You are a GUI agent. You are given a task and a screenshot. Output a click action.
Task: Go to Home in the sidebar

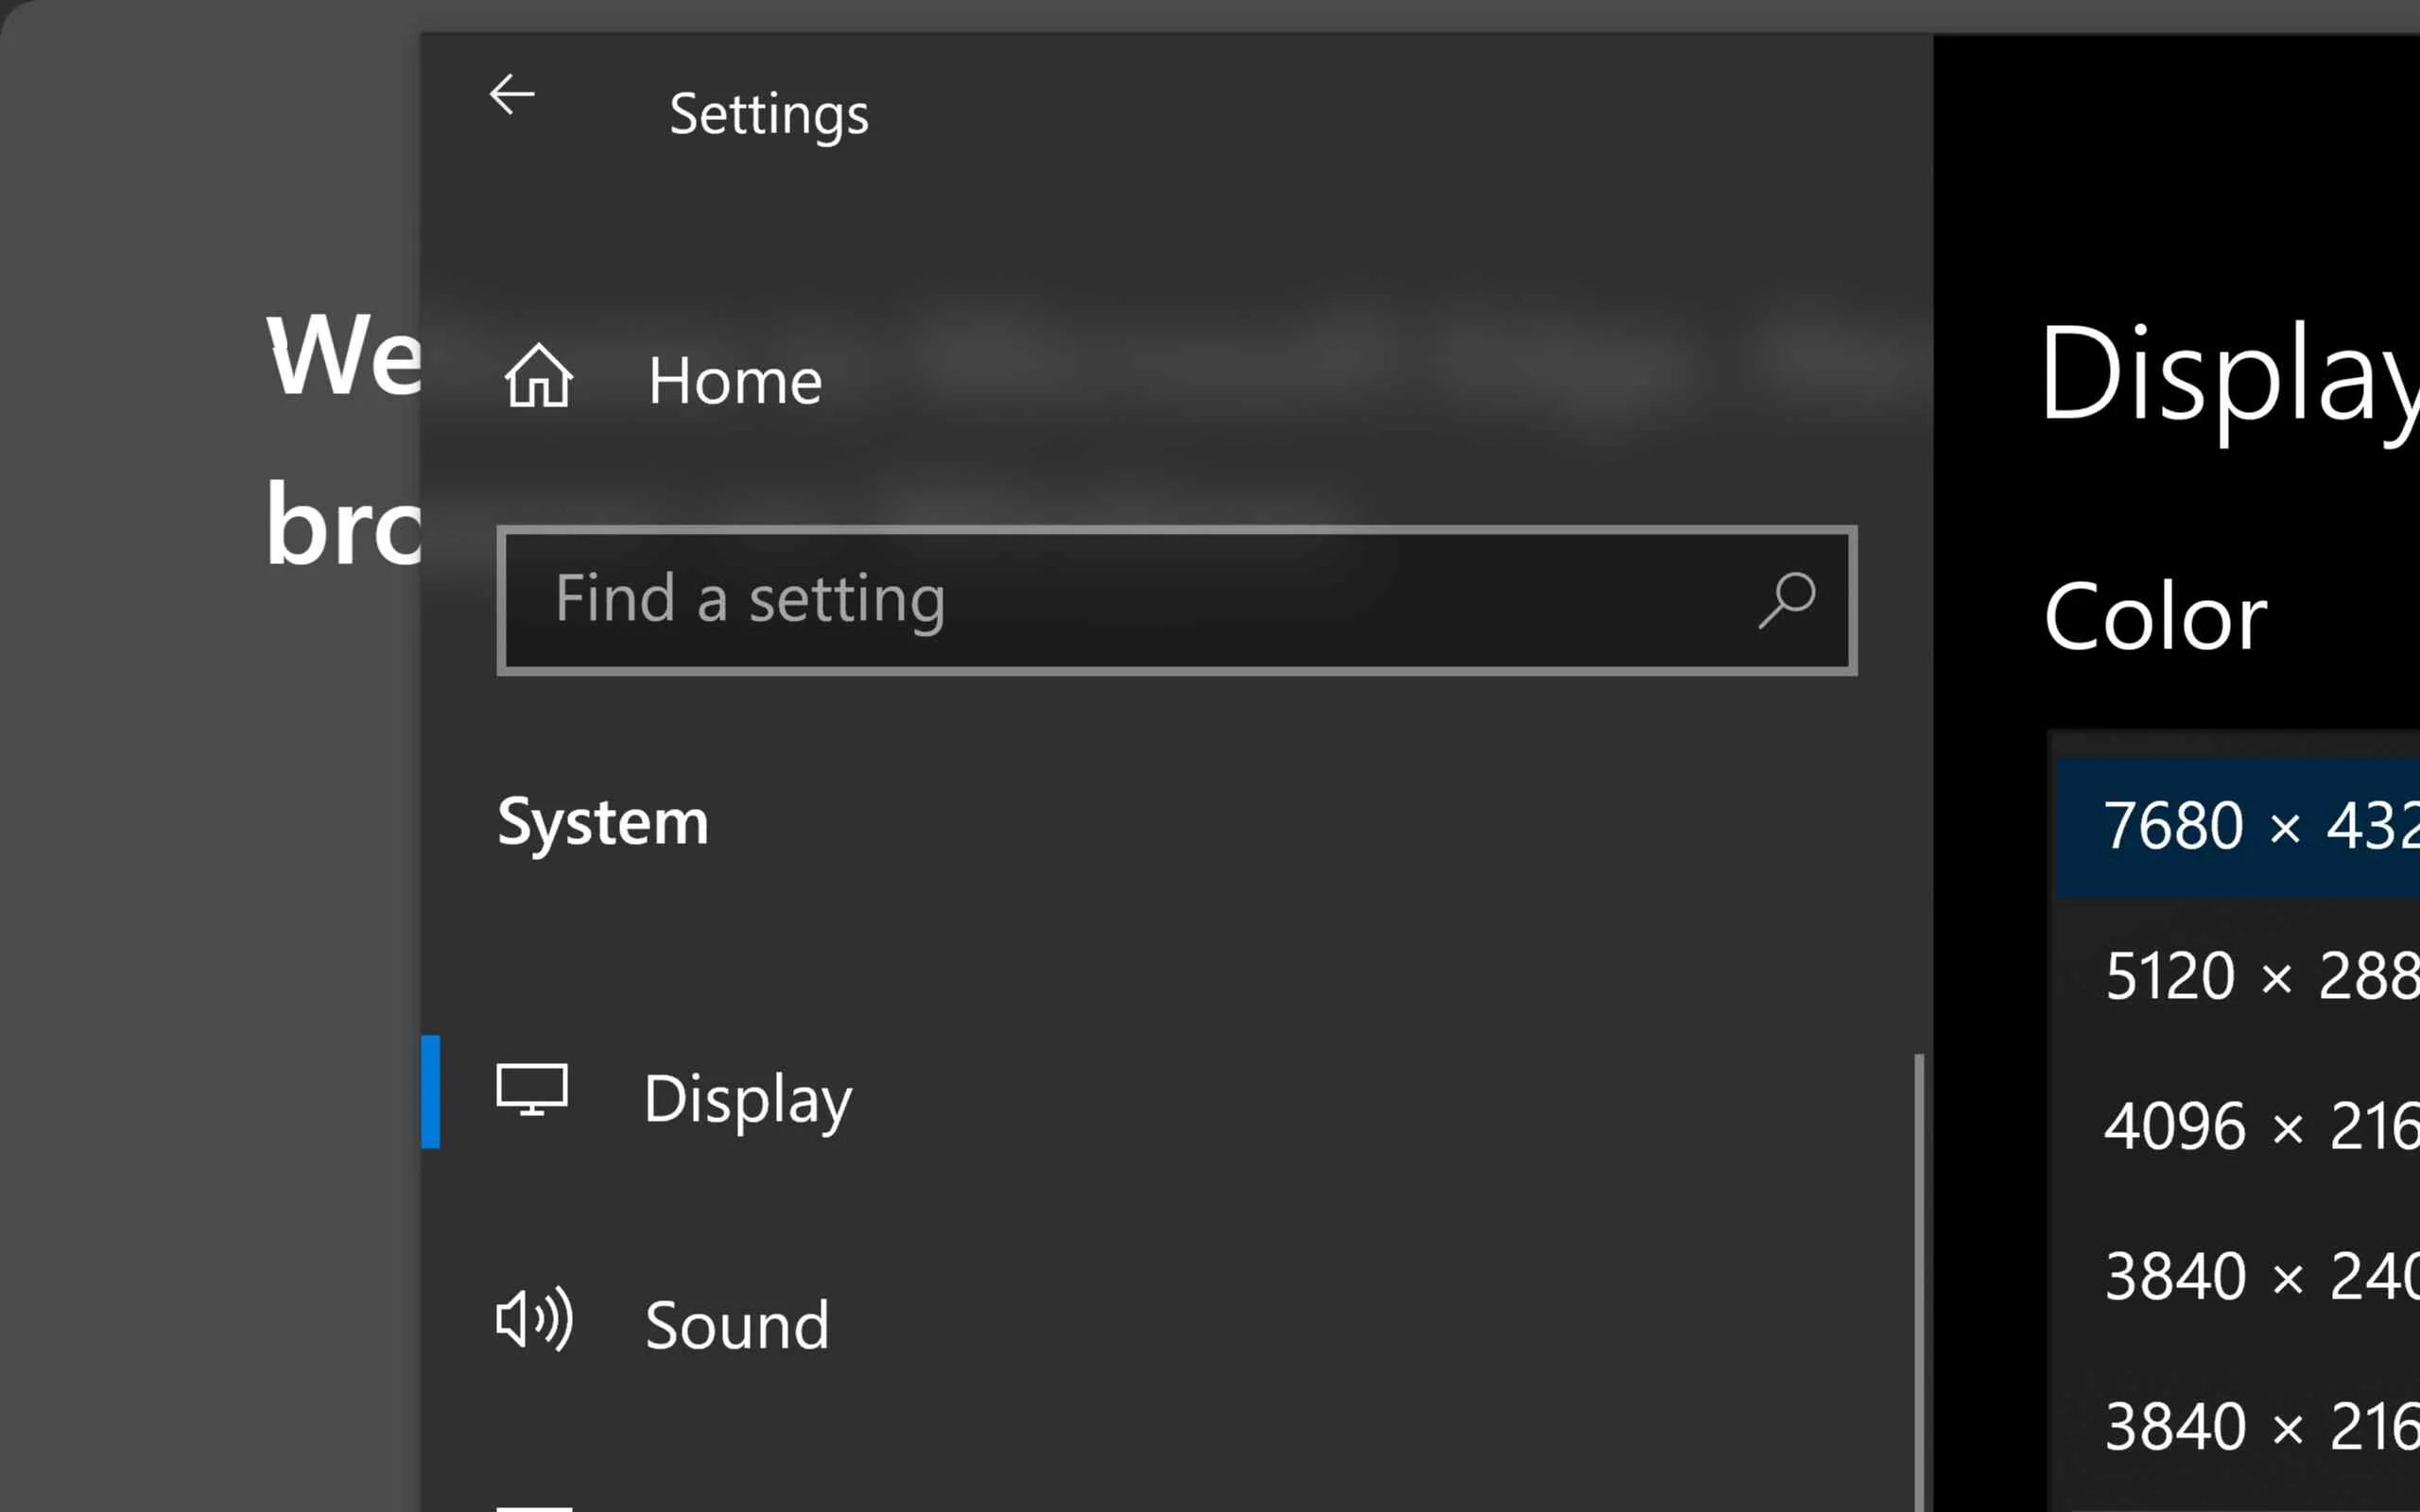coord(735,381)
